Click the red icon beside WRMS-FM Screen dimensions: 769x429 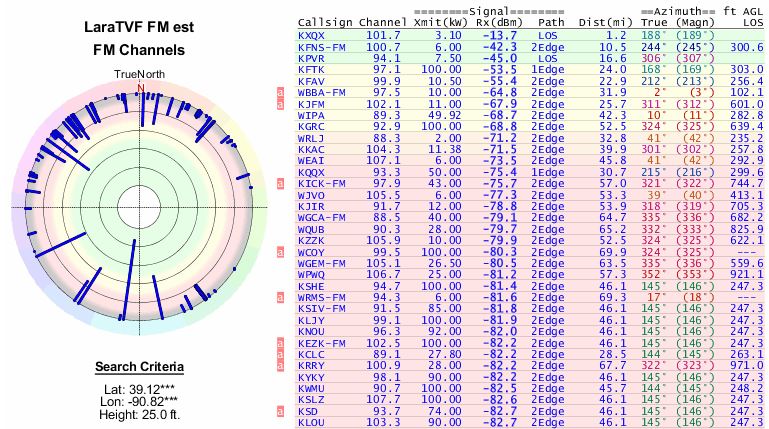[x=281, y=297]
